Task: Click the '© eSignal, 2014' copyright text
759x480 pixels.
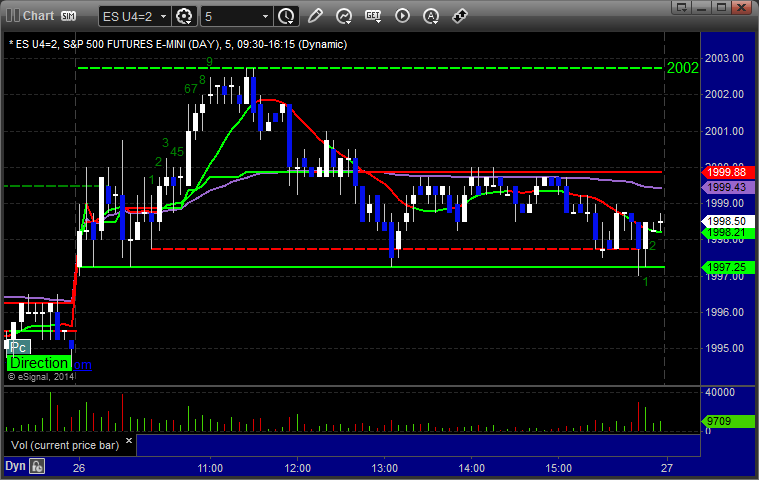Action: (x=41, y=376)
